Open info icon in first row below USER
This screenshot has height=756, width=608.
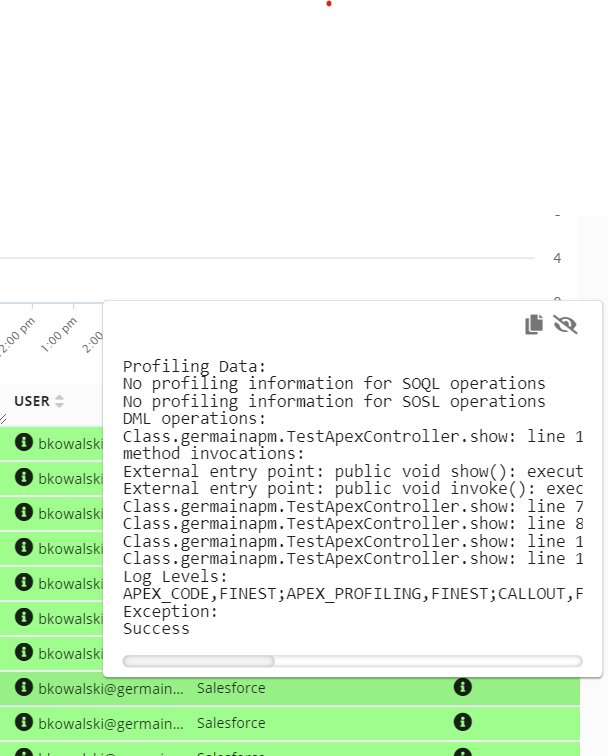pyautogui.click(x=24, y=442)
